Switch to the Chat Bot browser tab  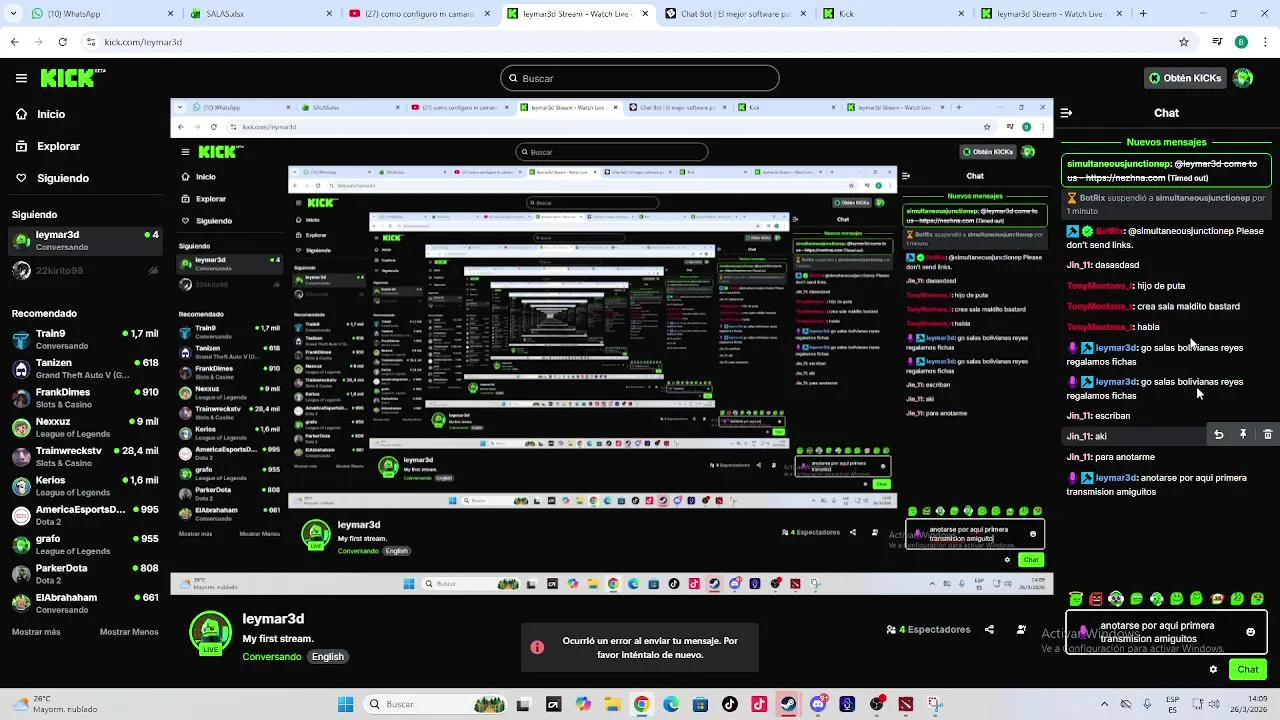tap(735, 14)
